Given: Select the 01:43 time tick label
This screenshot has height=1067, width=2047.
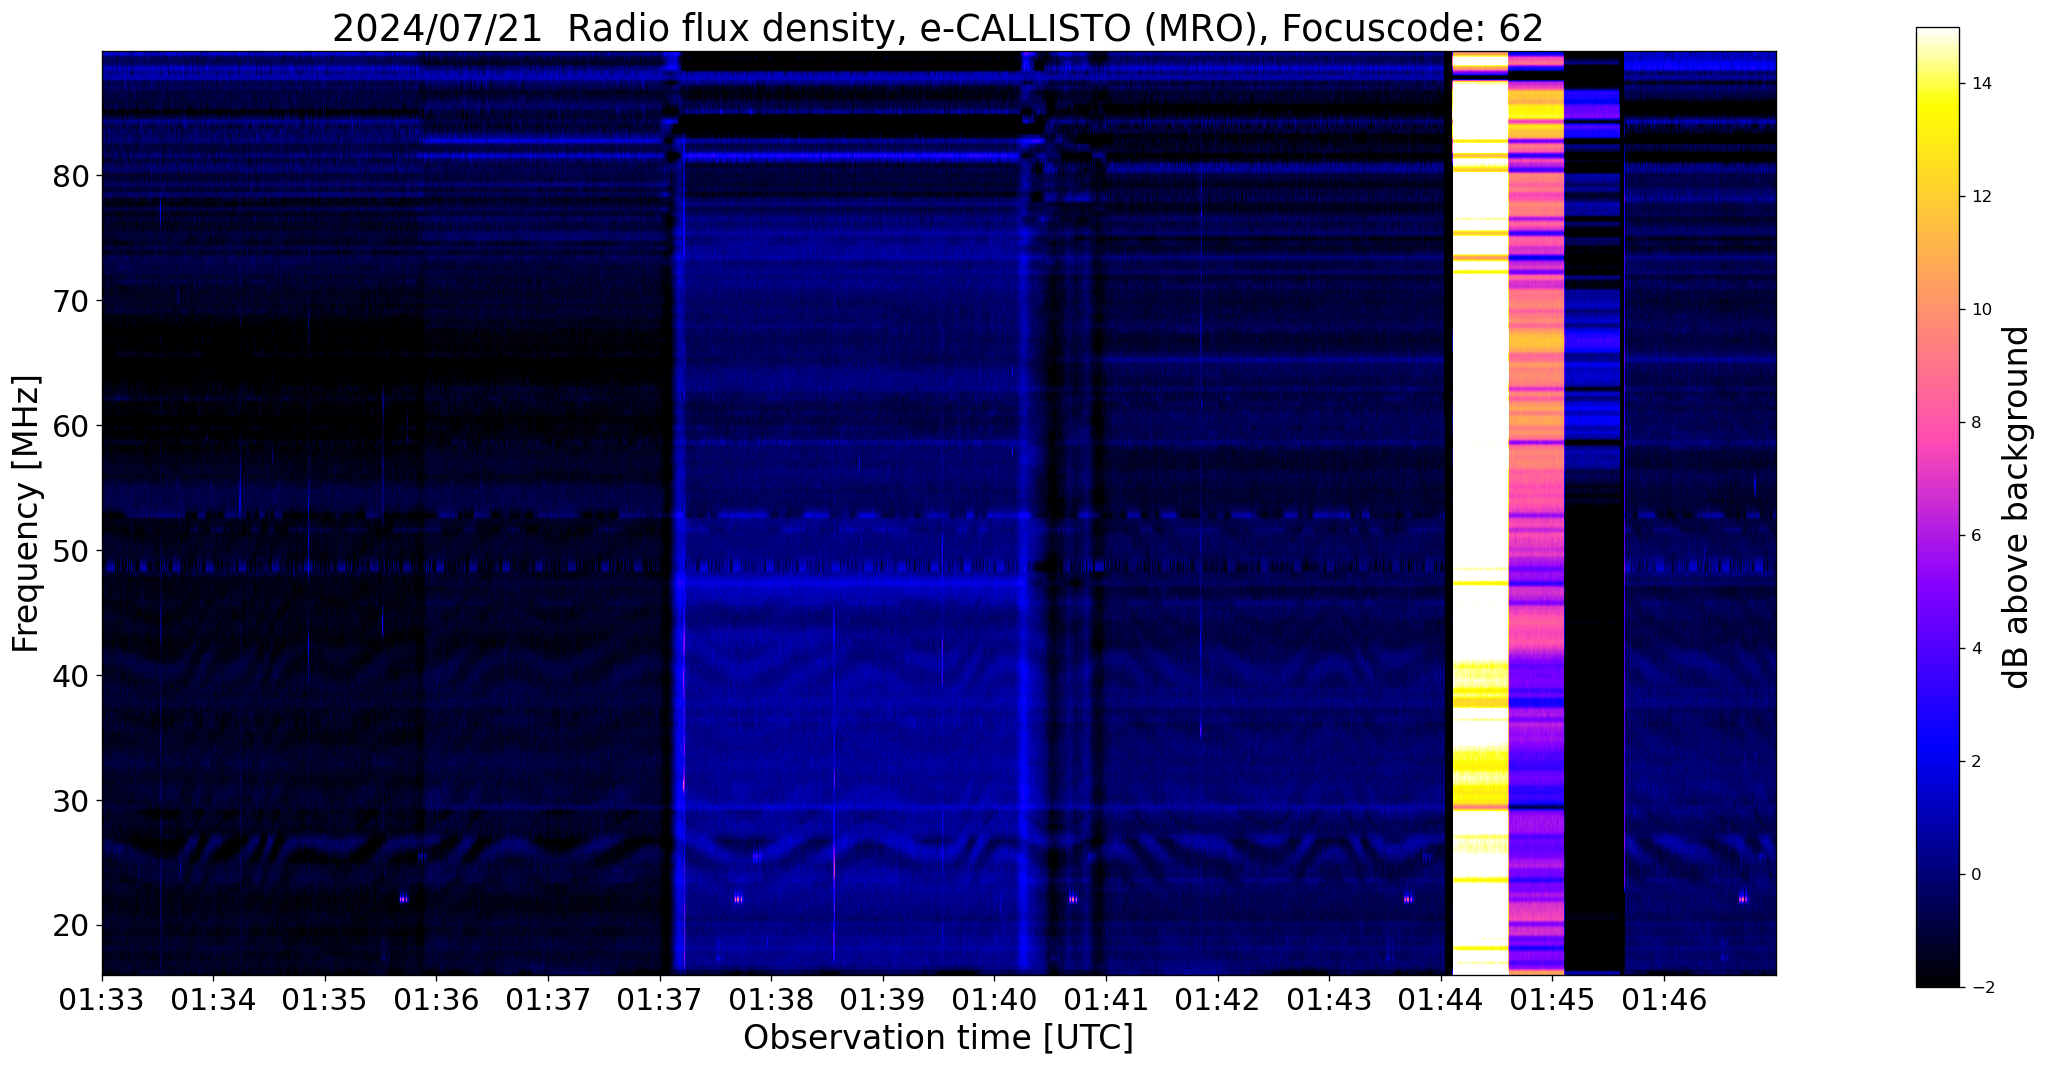Looking at the screenshot, I should tap(1328, 999).
